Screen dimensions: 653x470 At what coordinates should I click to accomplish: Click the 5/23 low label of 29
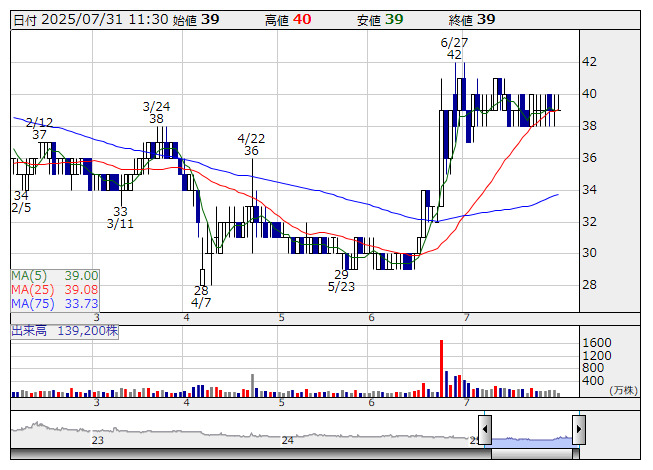point(341,281)
